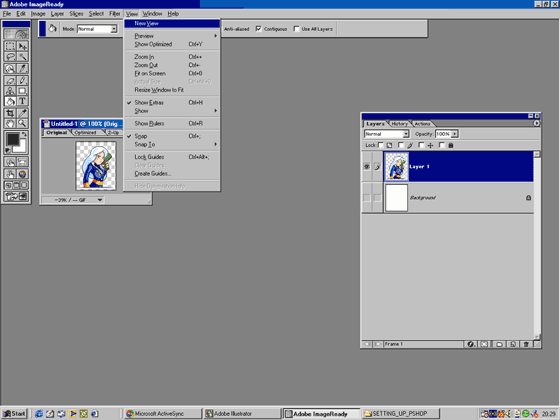Click Layer 1 thumbnail in Layers palette

point(396,166)
